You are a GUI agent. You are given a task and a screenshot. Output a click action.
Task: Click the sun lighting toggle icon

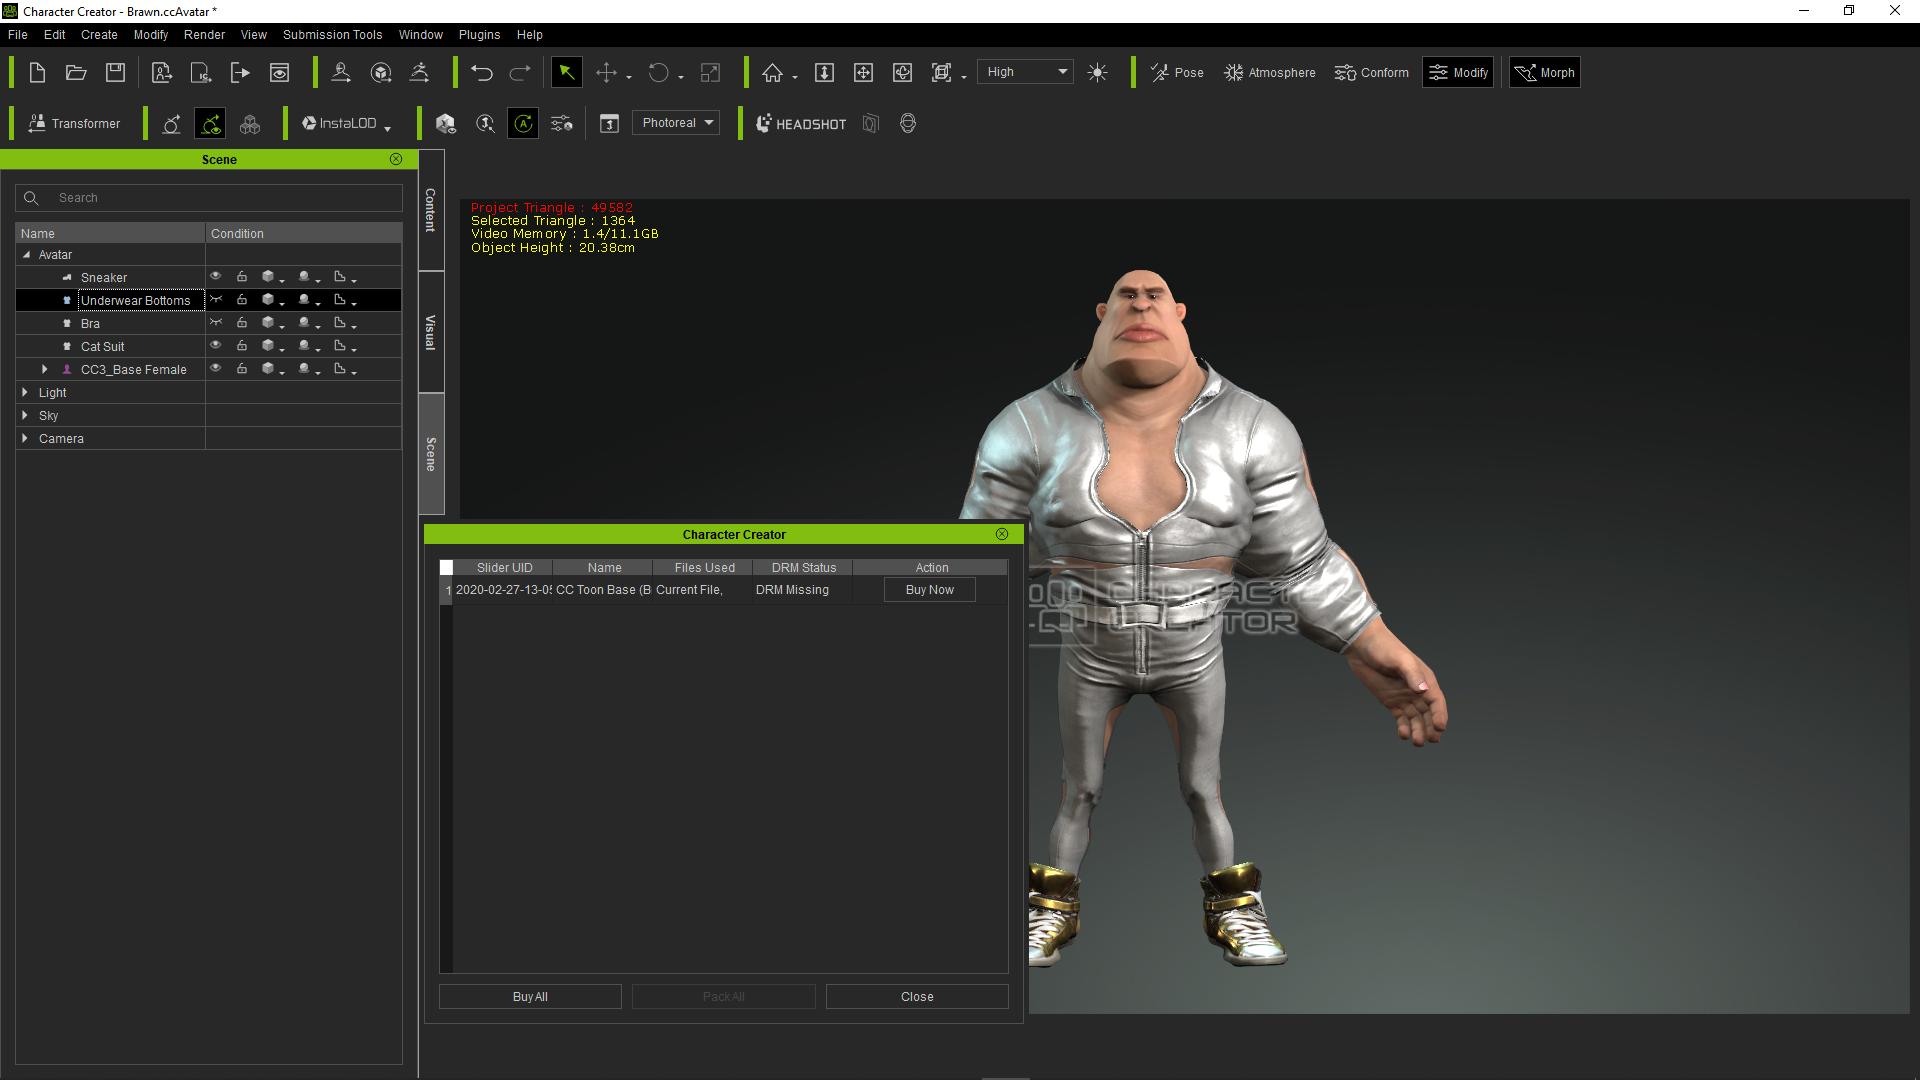coord(1097,73)
